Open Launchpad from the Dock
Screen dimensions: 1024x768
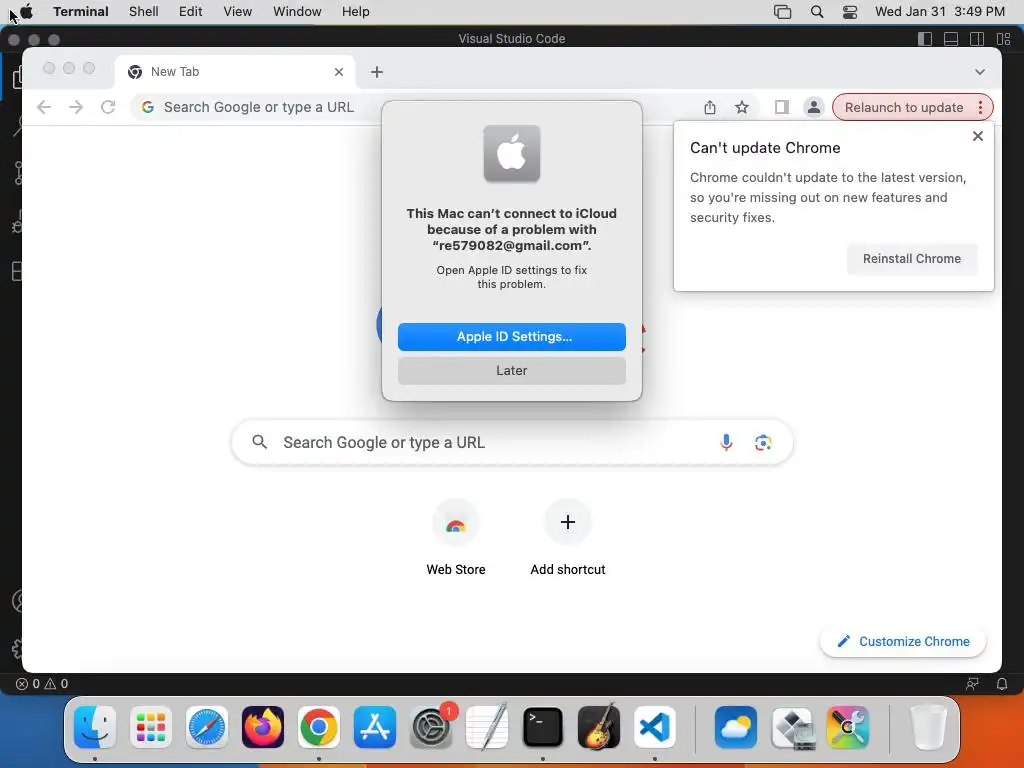coord(151,727)
